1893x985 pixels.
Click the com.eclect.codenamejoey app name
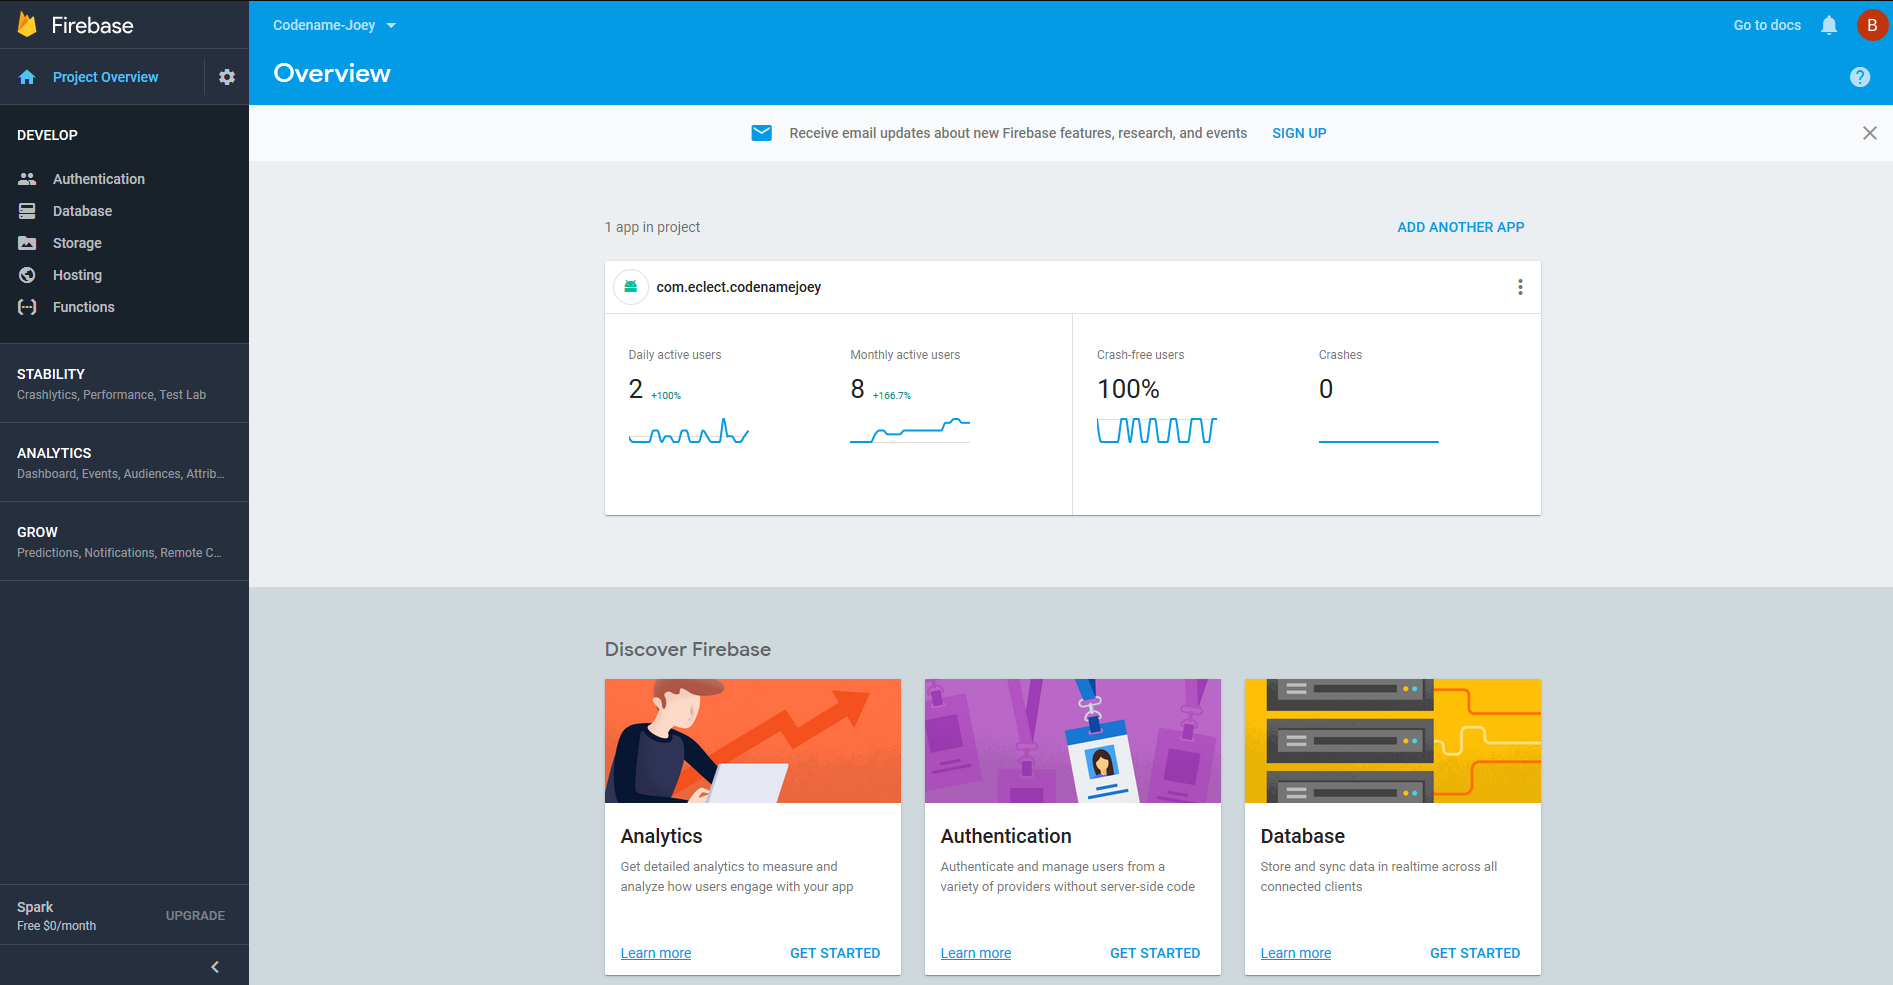tap(739, 287)
